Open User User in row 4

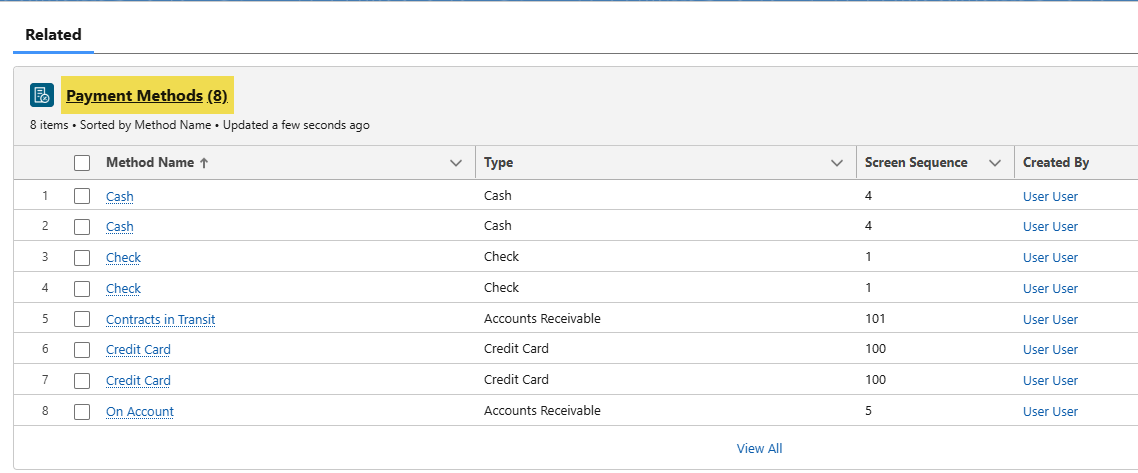tap(1050, 289)
